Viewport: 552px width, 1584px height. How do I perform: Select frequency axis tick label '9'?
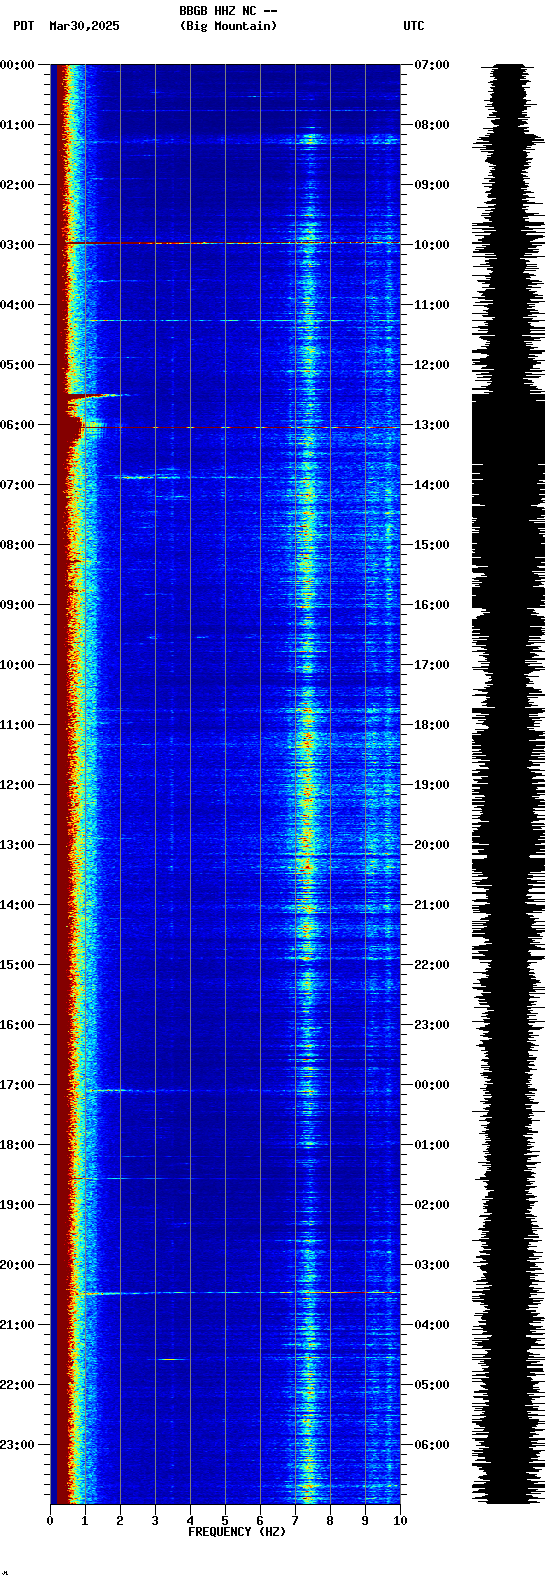pyautogui.click(x=365, y=1521)
